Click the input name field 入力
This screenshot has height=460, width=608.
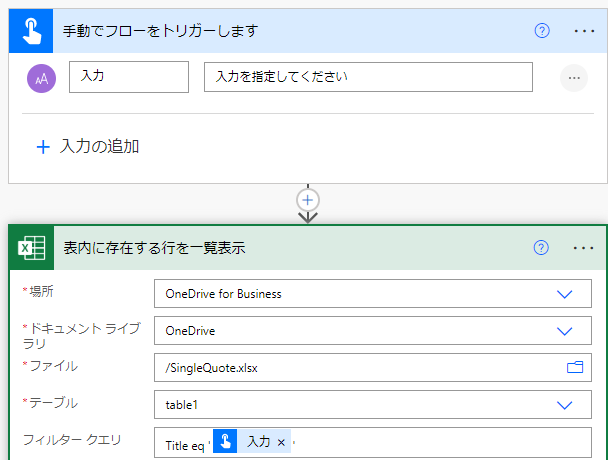tap(129, 77)
